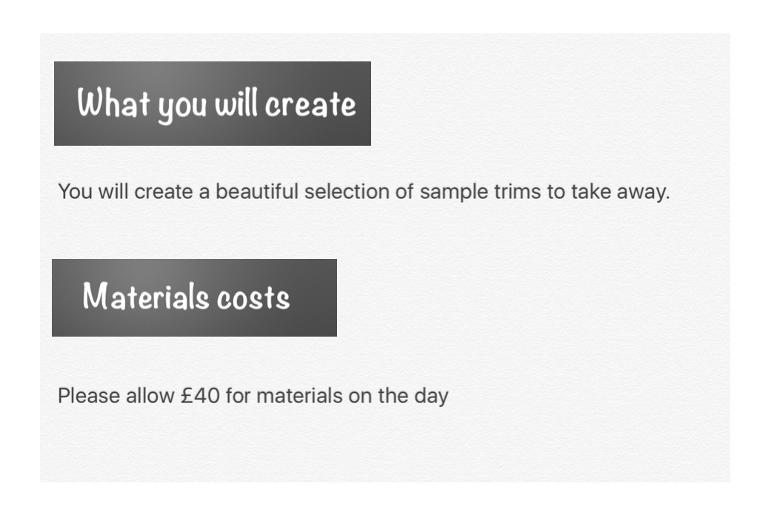Click the word "beautiful" in the description

257,191
